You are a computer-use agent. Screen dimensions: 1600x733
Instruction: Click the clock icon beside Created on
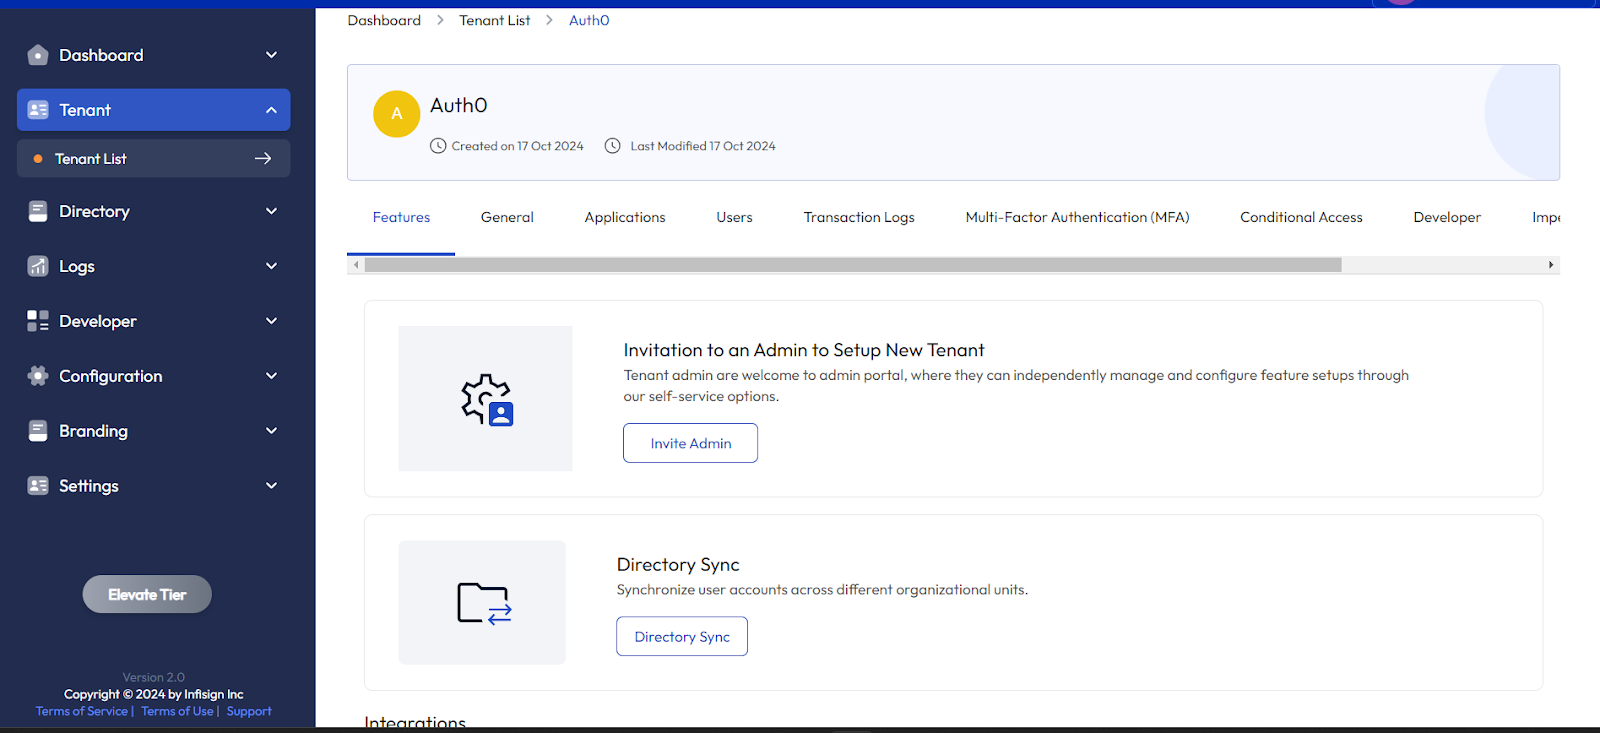pyautogui.click(x=438, y=146)
